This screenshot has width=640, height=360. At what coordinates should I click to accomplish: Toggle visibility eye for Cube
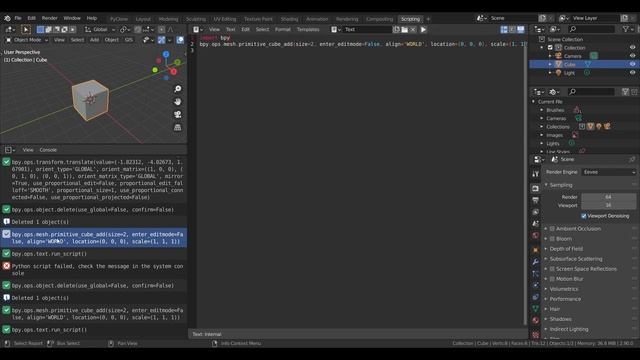click(632, 64)
